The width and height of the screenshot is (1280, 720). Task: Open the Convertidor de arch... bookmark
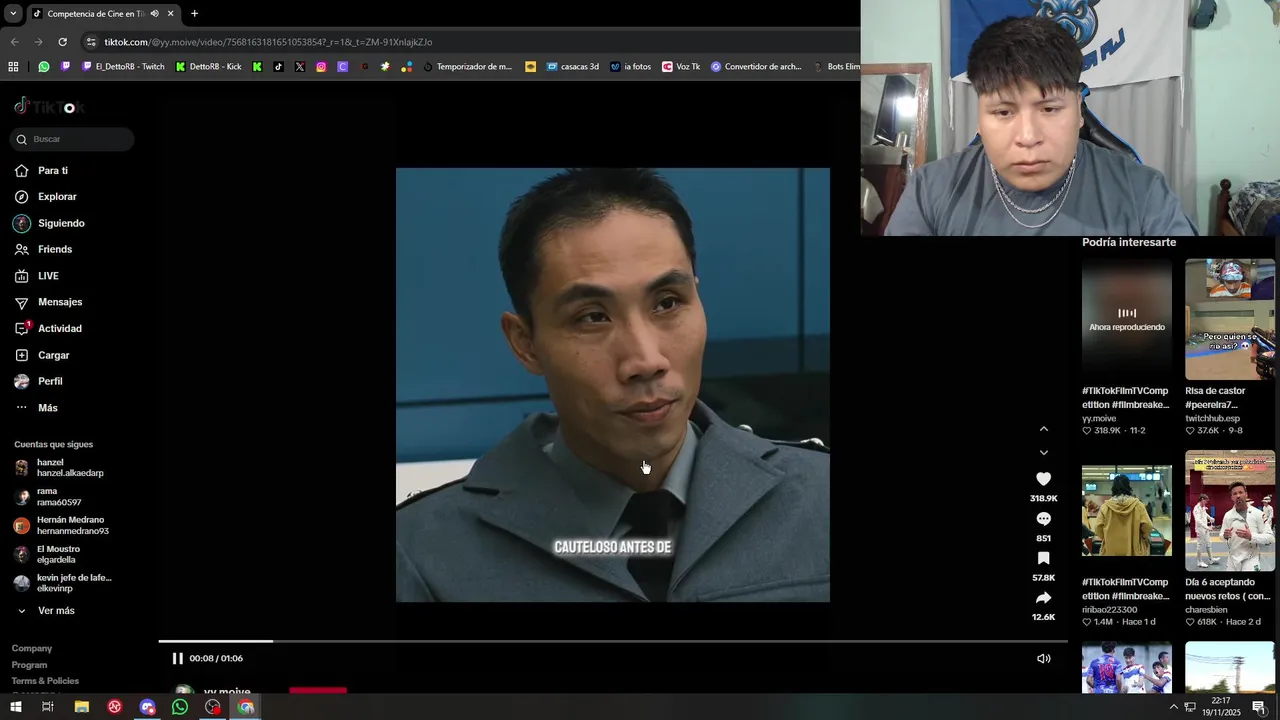click(756, 67)
